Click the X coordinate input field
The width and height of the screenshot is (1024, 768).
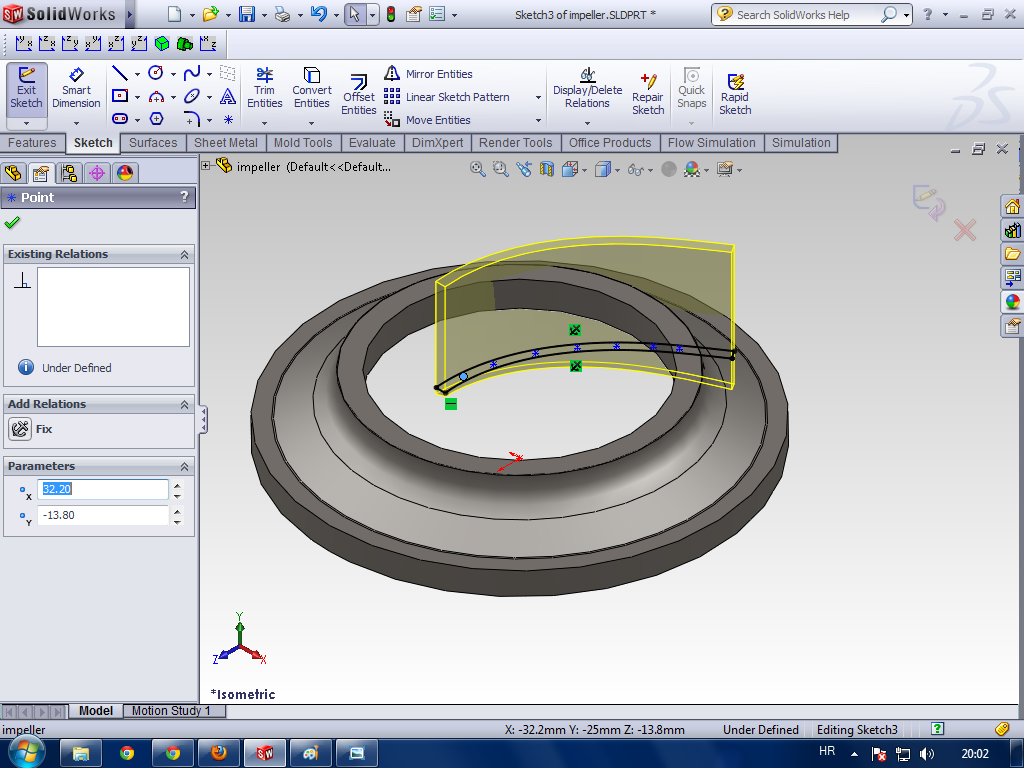pos(102,489)
